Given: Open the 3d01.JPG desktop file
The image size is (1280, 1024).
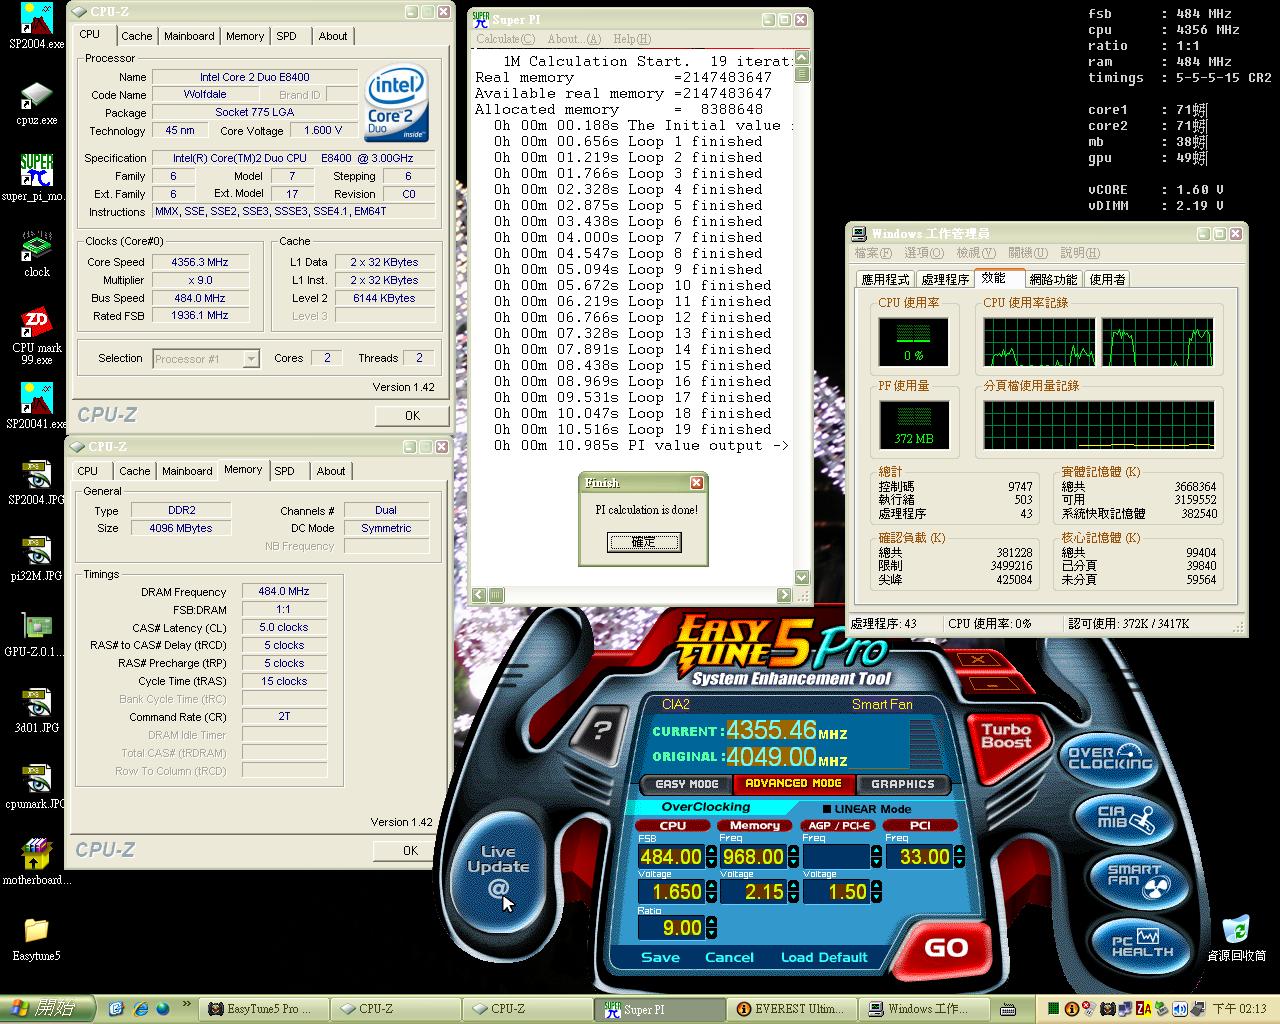Looking at the screenshot, I should 36,710.
